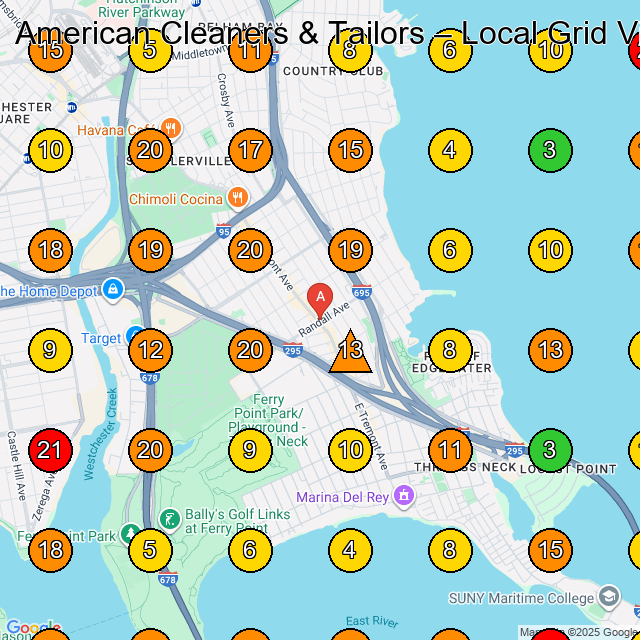Open the Havana Café restaurant icon
Image resolution: width=640 pixels, height=640 pixels.
[171, 128]
